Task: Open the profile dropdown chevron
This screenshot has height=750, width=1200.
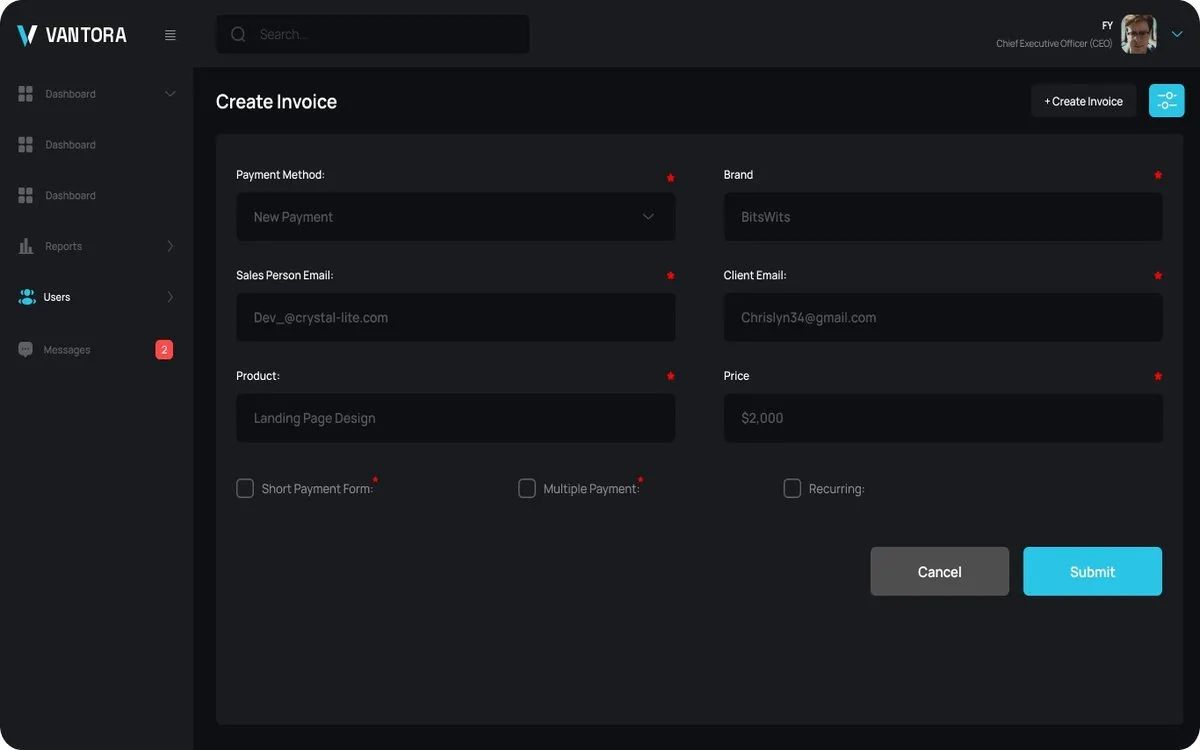Action: pos(1176,34)
